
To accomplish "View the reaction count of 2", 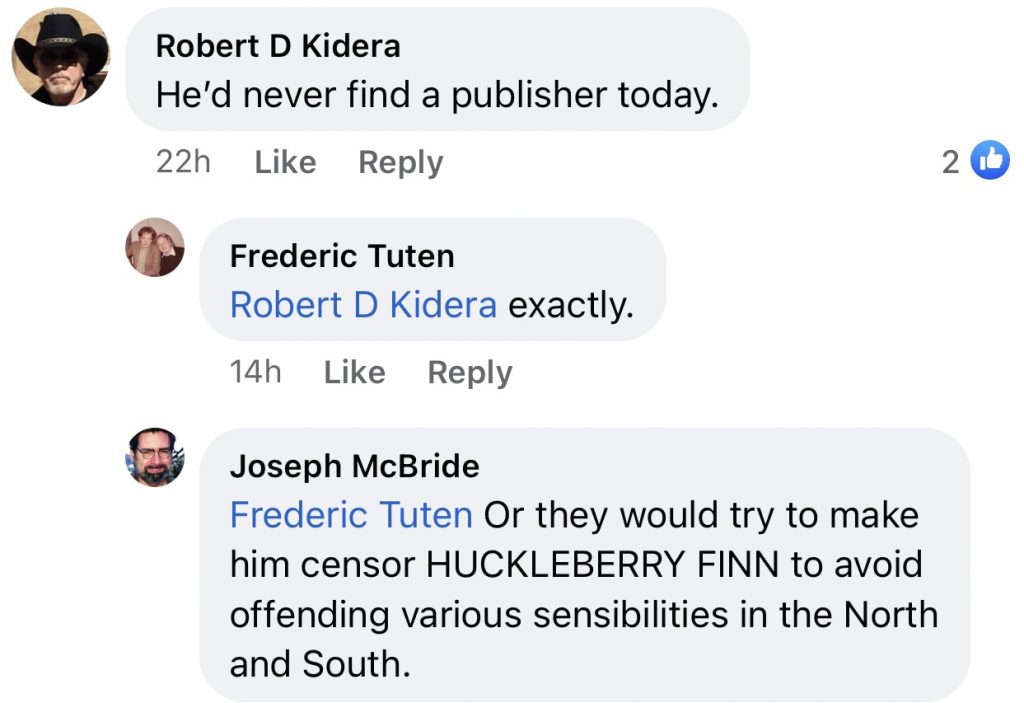I will coord(950,162).
